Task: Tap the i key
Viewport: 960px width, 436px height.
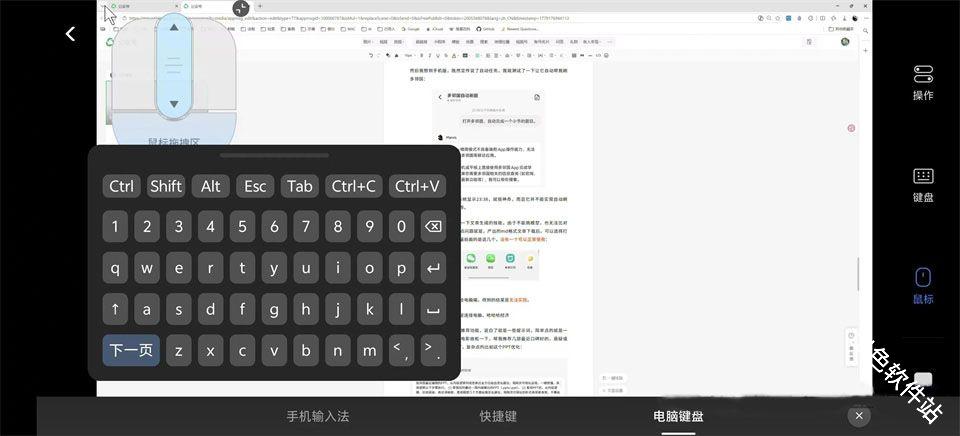Action: 337,268
